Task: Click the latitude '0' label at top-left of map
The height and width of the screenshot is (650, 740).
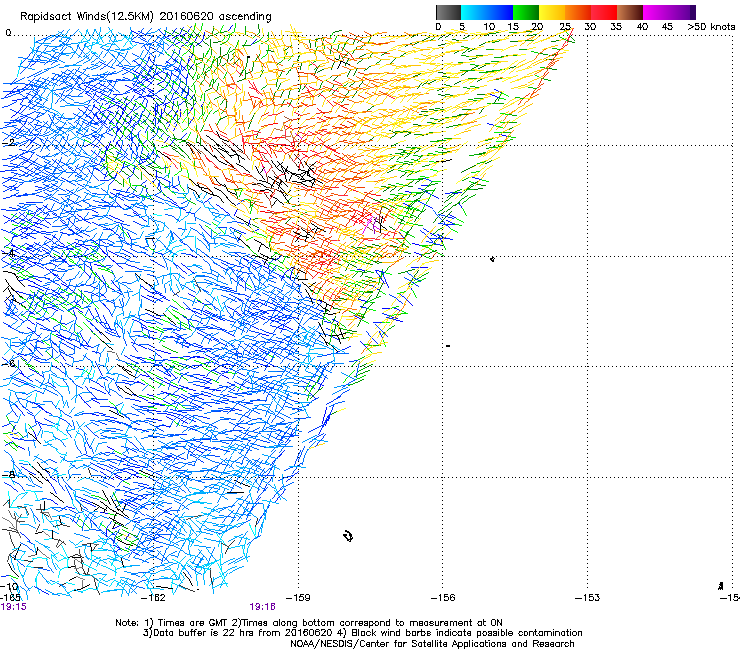Action: (x=8, y=33)
